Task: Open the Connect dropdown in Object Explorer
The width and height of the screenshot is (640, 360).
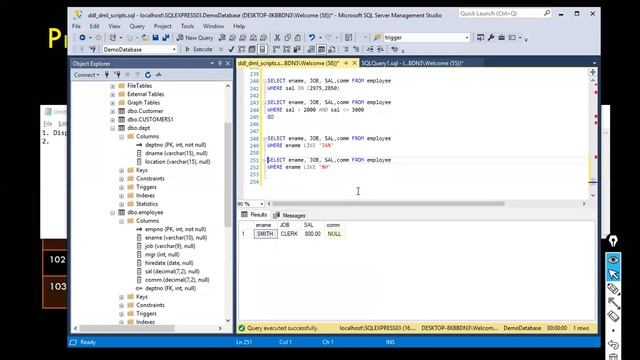Action: pos(87,75)
